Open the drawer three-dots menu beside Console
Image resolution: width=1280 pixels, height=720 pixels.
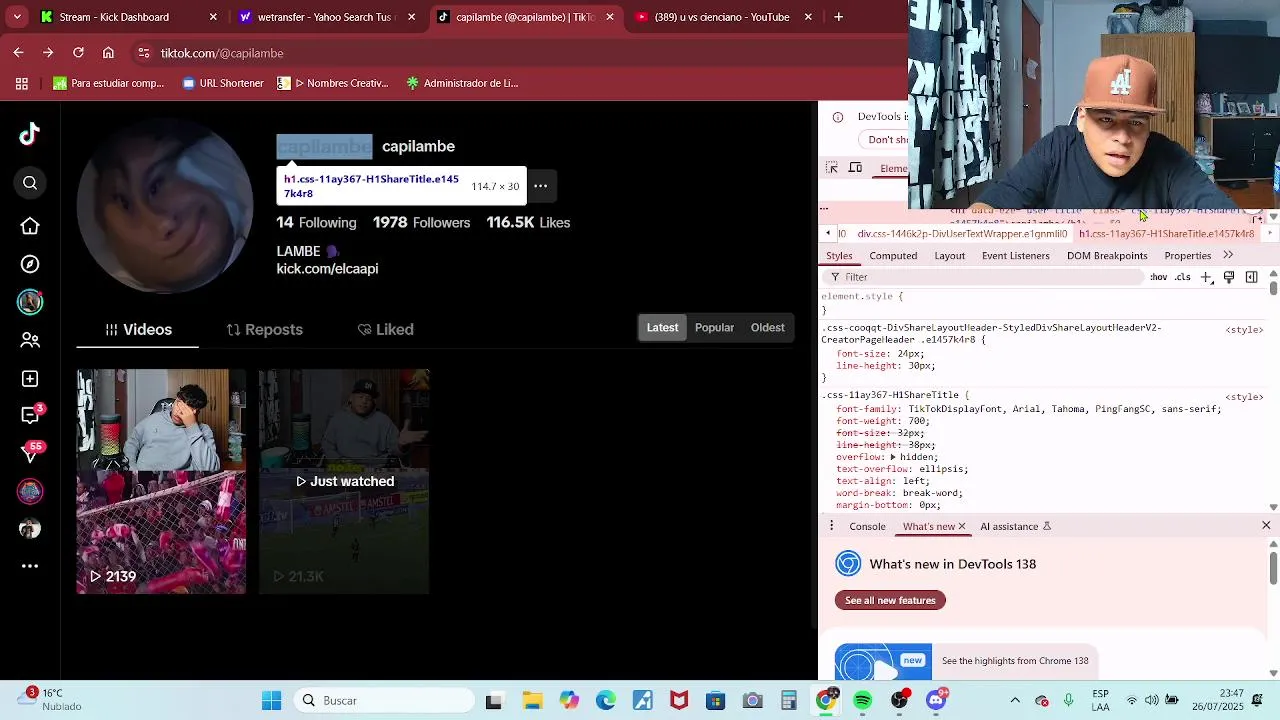[831, 526]
